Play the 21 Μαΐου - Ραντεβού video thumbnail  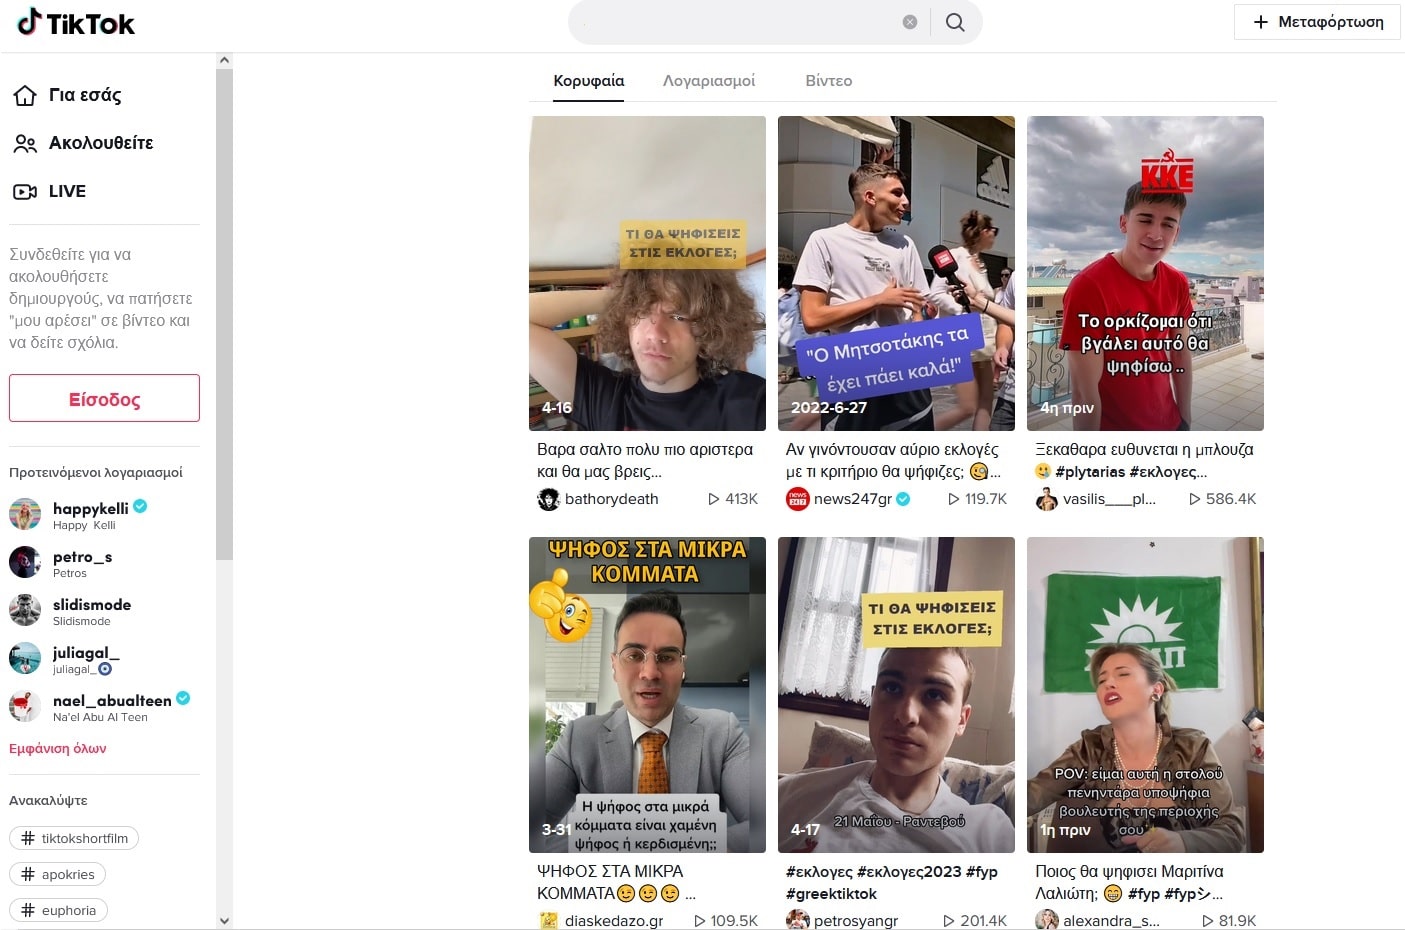tap(896, 695)
